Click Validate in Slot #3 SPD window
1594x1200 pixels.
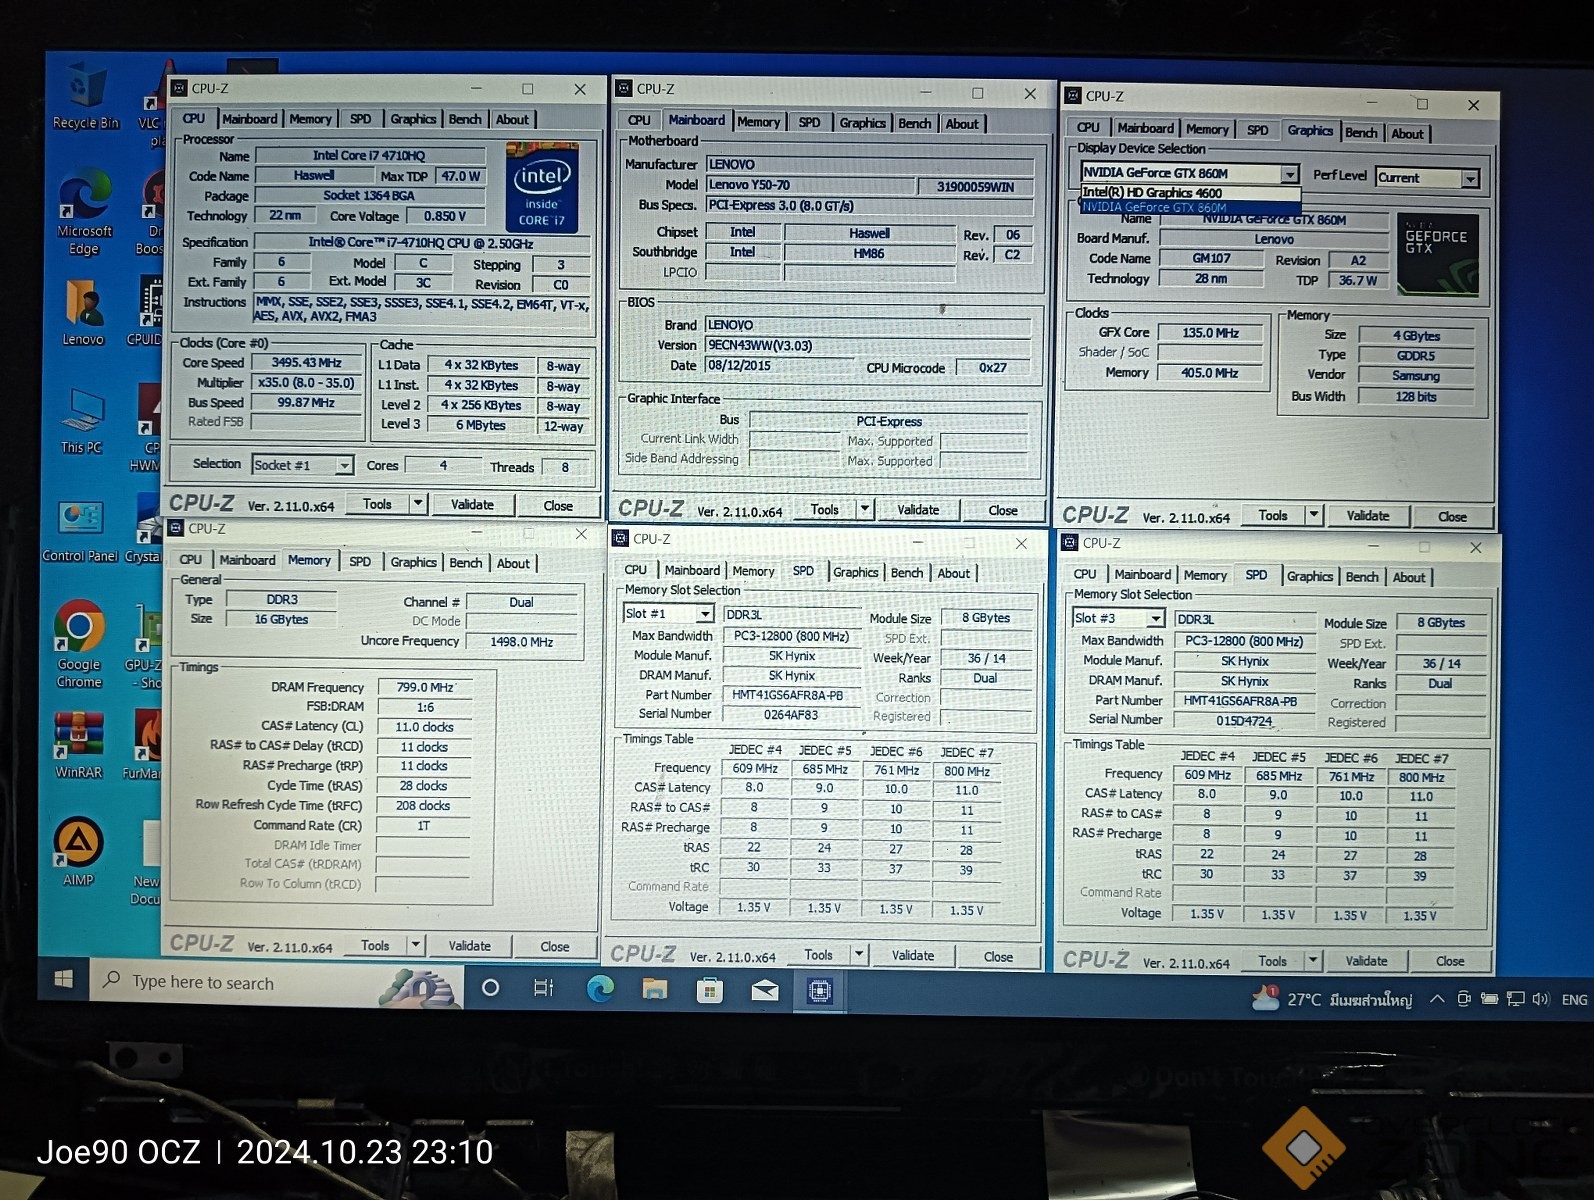[x=1366, y=961]
